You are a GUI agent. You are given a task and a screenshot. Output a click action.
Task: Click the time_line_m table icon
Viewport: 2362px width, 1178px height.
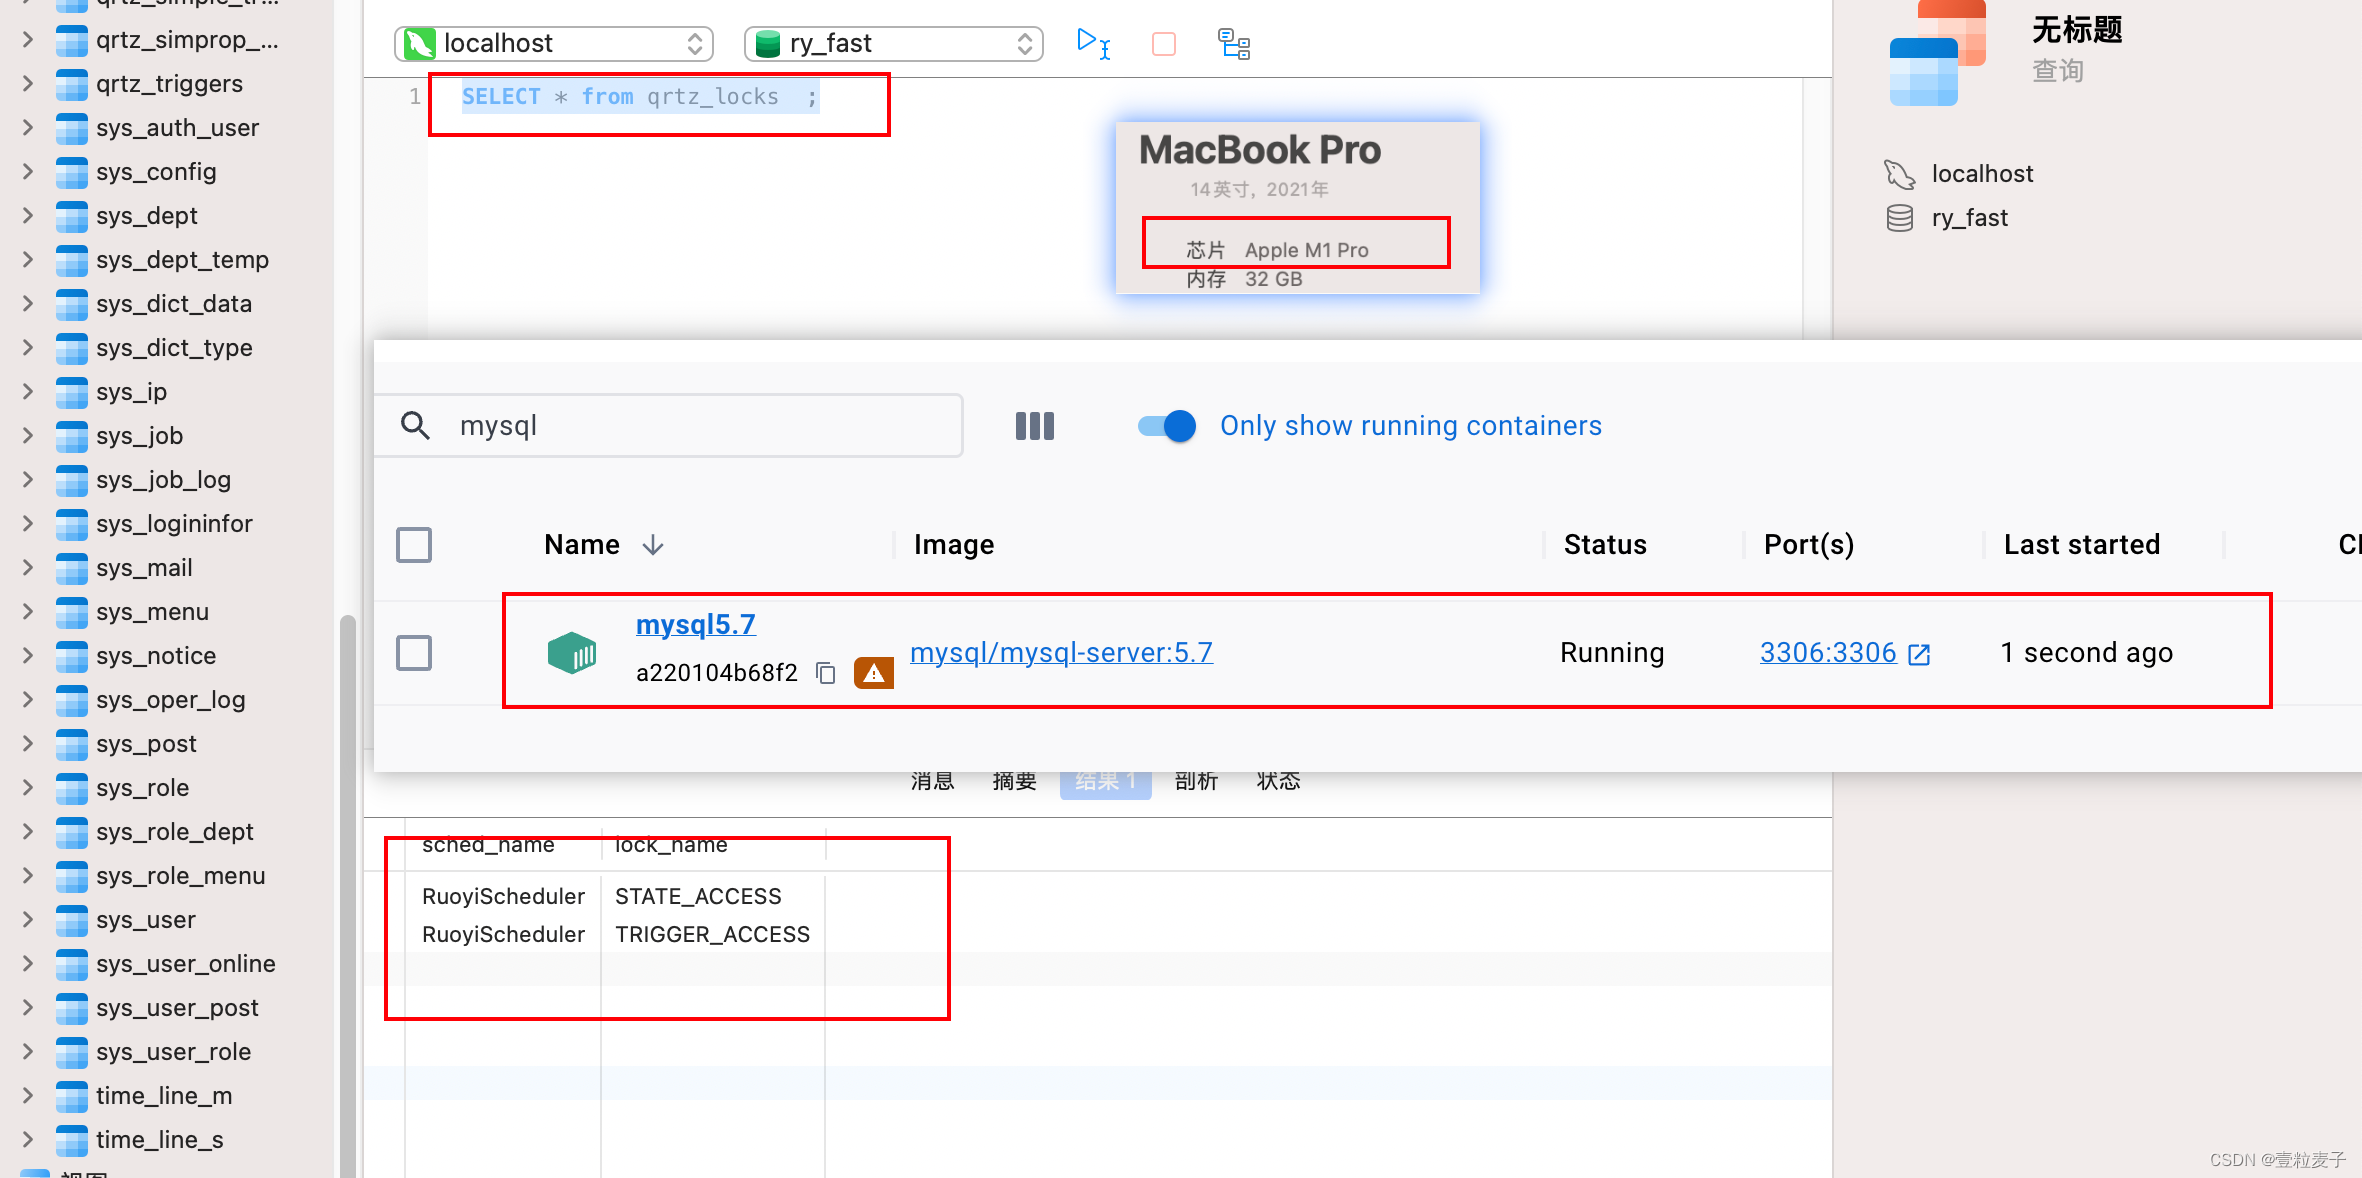point(72,1096)
